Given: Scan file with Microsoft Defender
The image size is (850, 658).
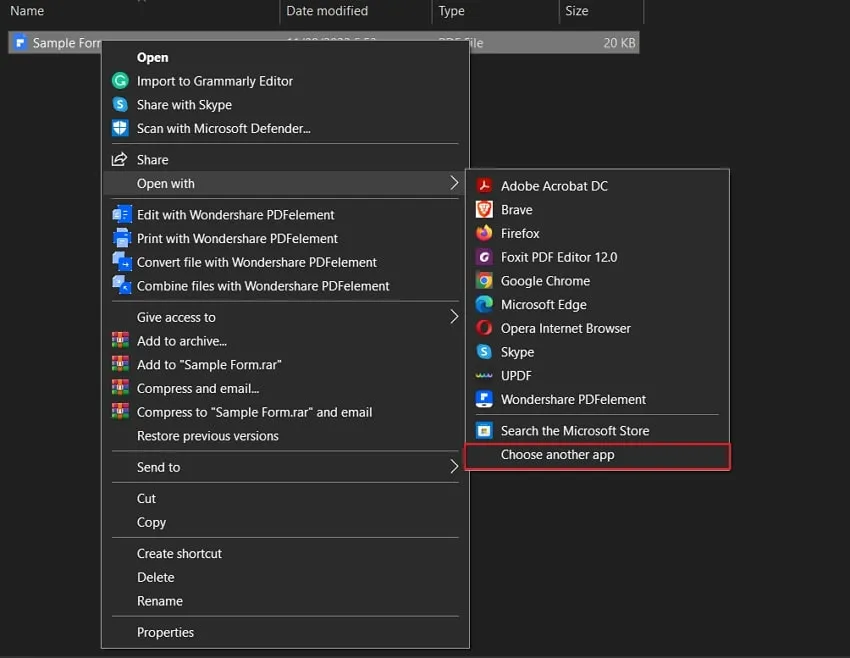Looking at the screenshot, I should pos(223,128).
